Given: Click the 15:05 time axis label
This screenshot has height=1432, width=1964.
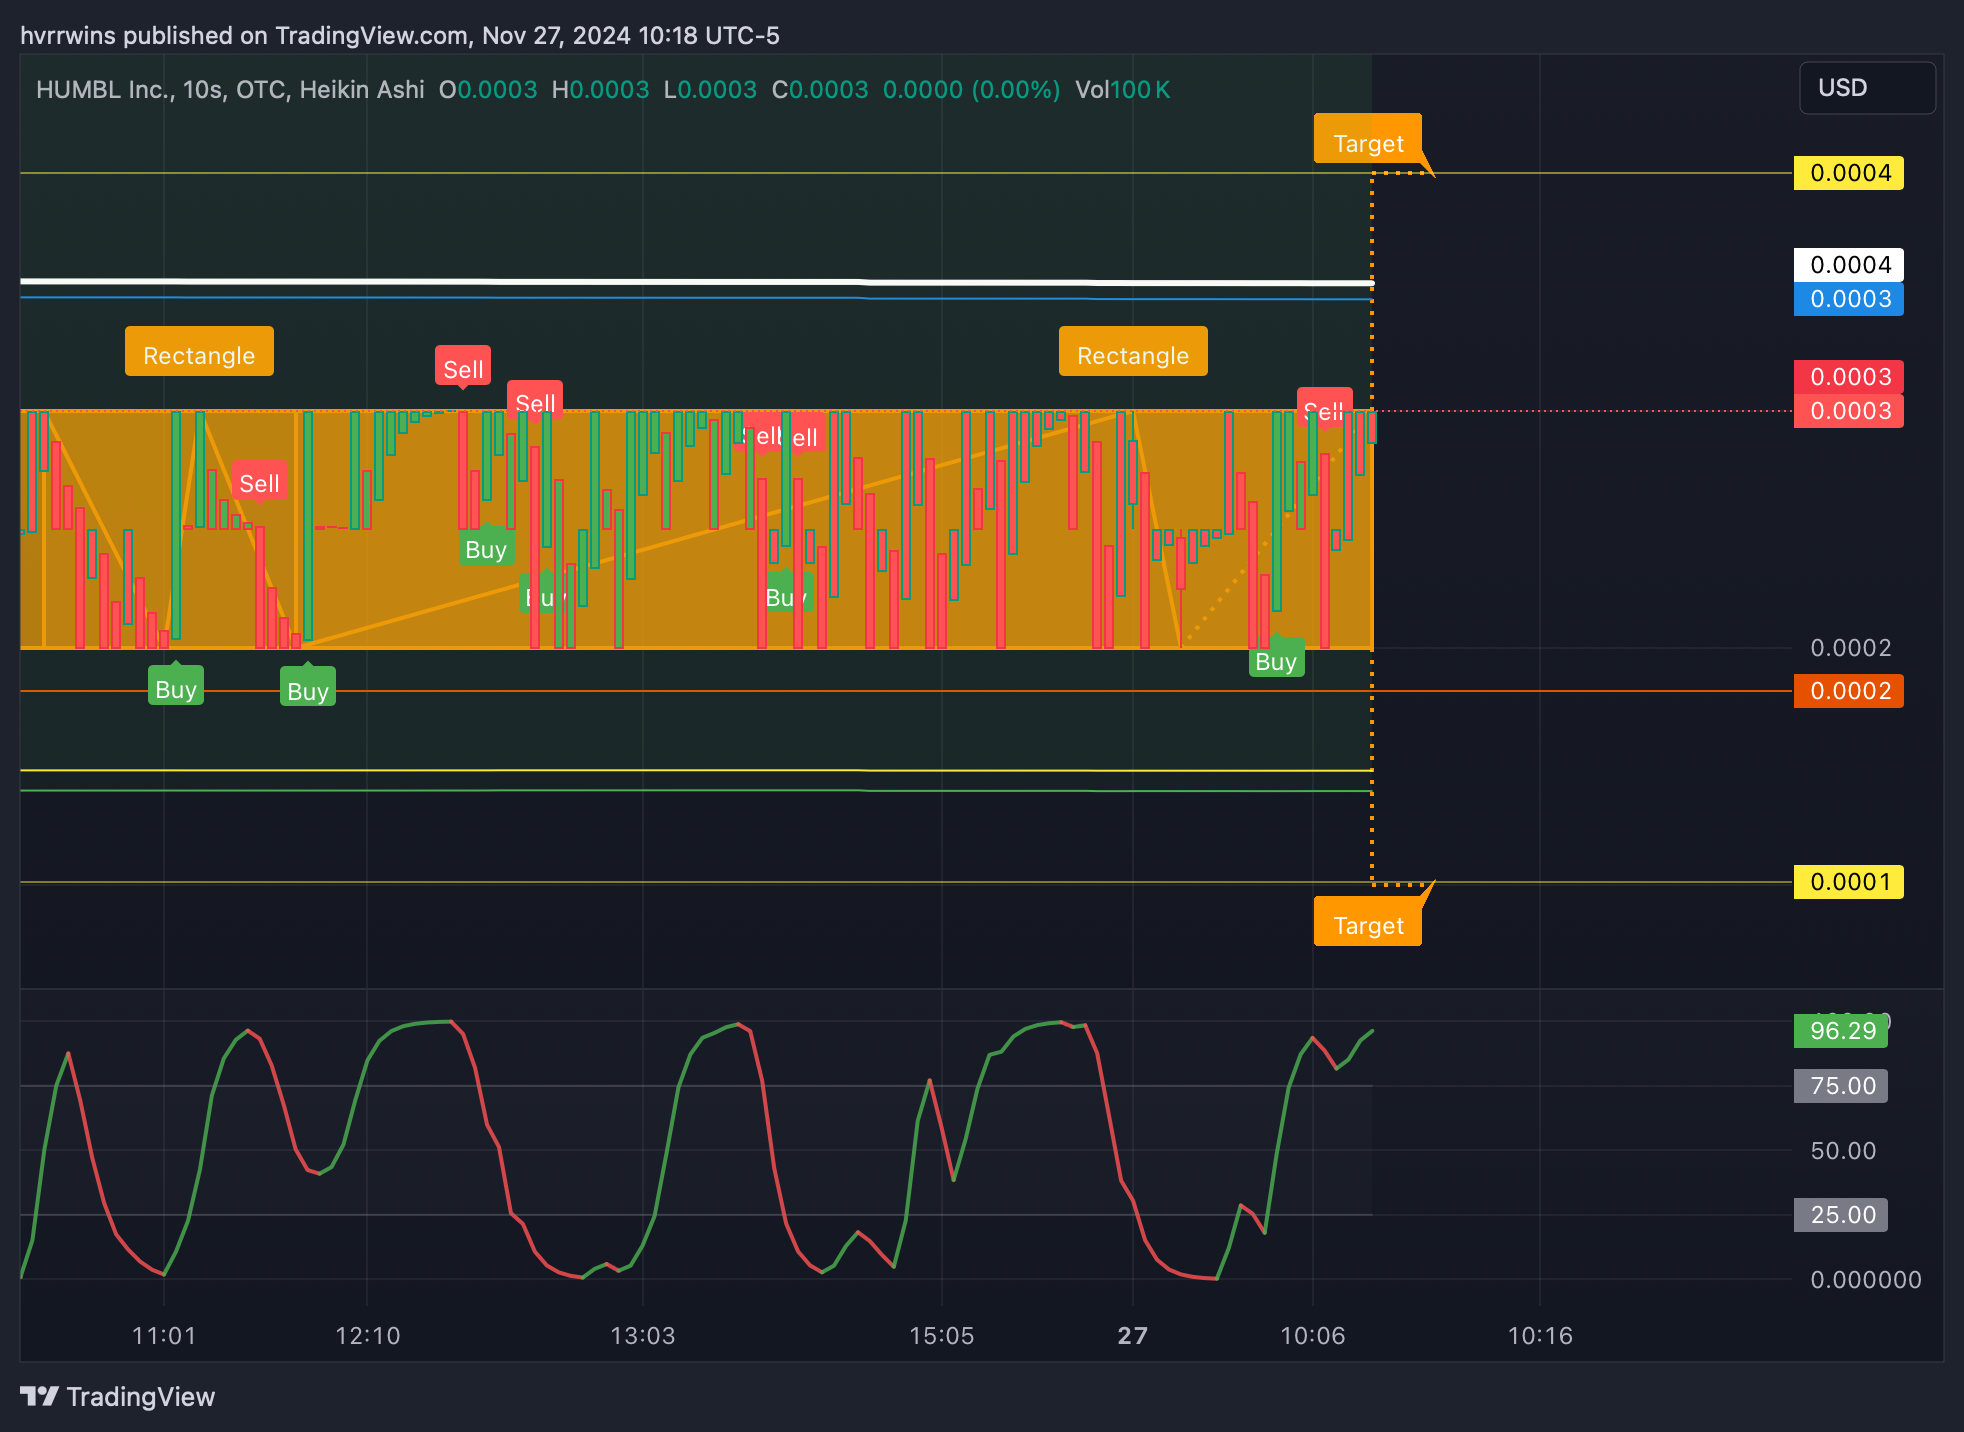Looking at the screenshot, I should (x=941, y=1336).
